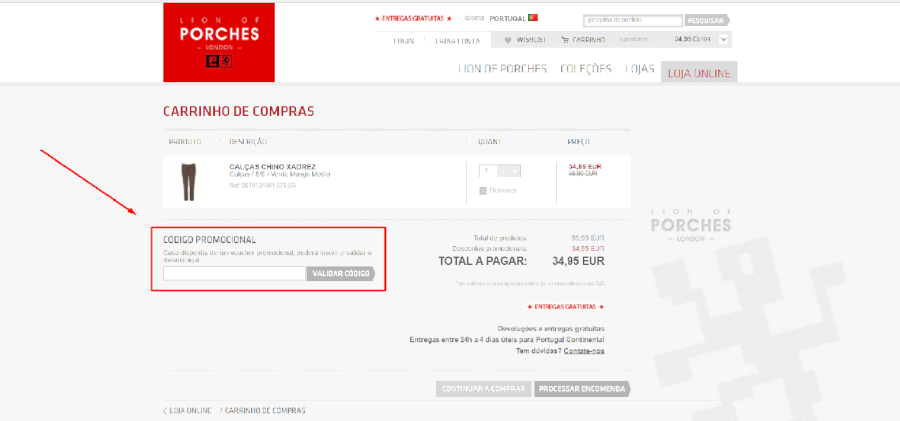
Task: Click the Lion of Porches logo
Action: click(x=218, y=41)
